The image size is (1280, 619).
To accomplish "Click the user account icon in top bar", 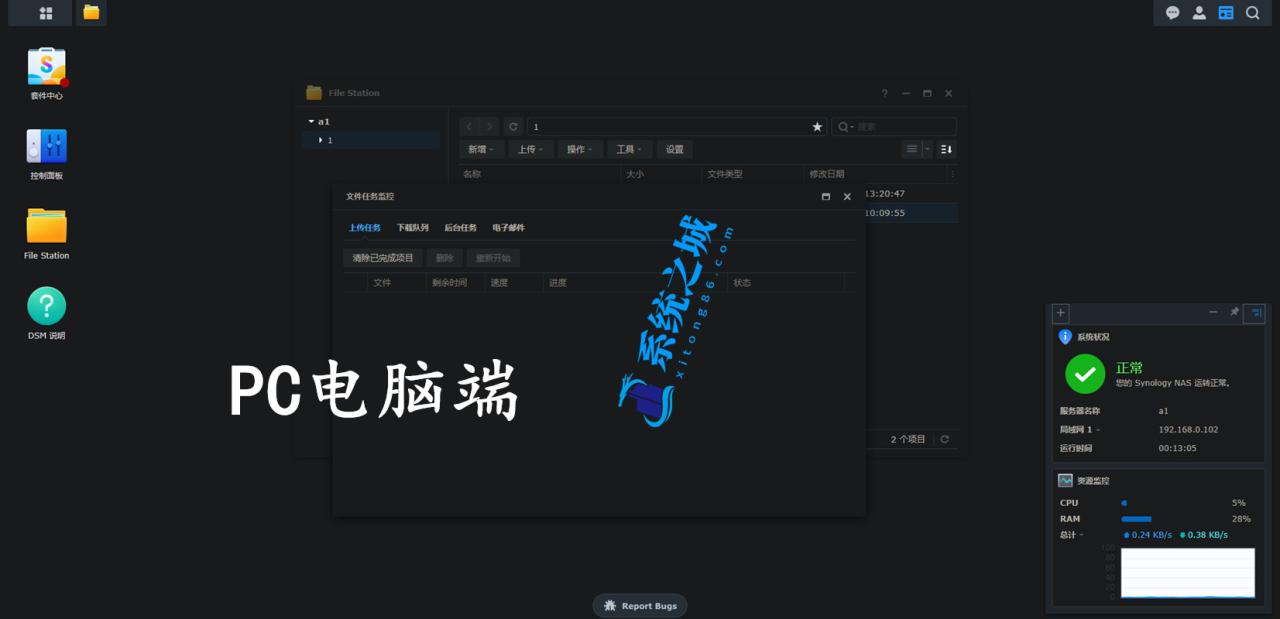I will coord(1198,12).
